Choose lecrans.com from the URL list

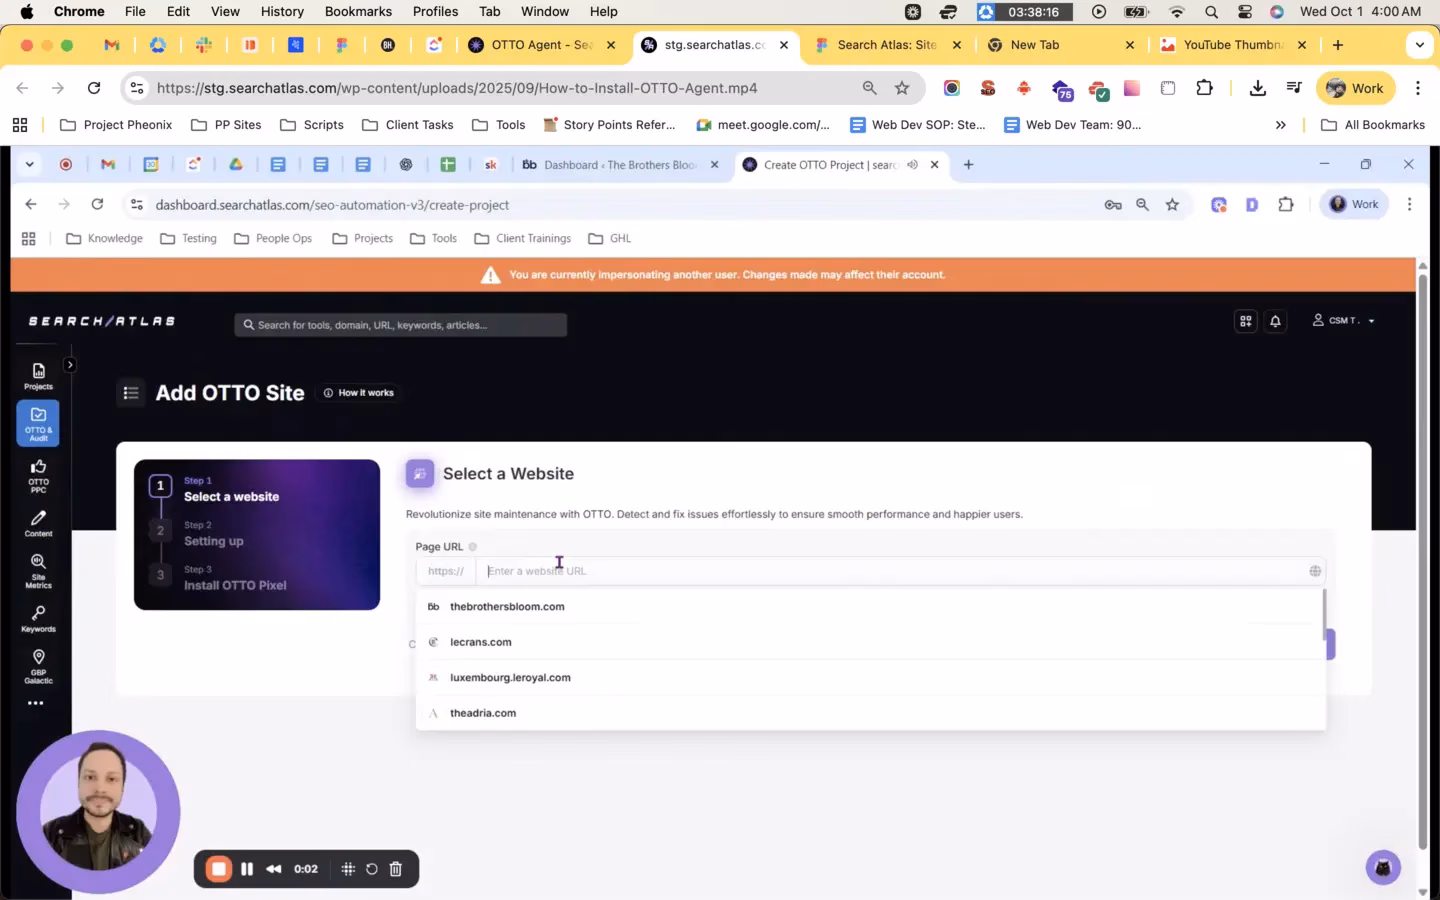click(x=480, y=642)
